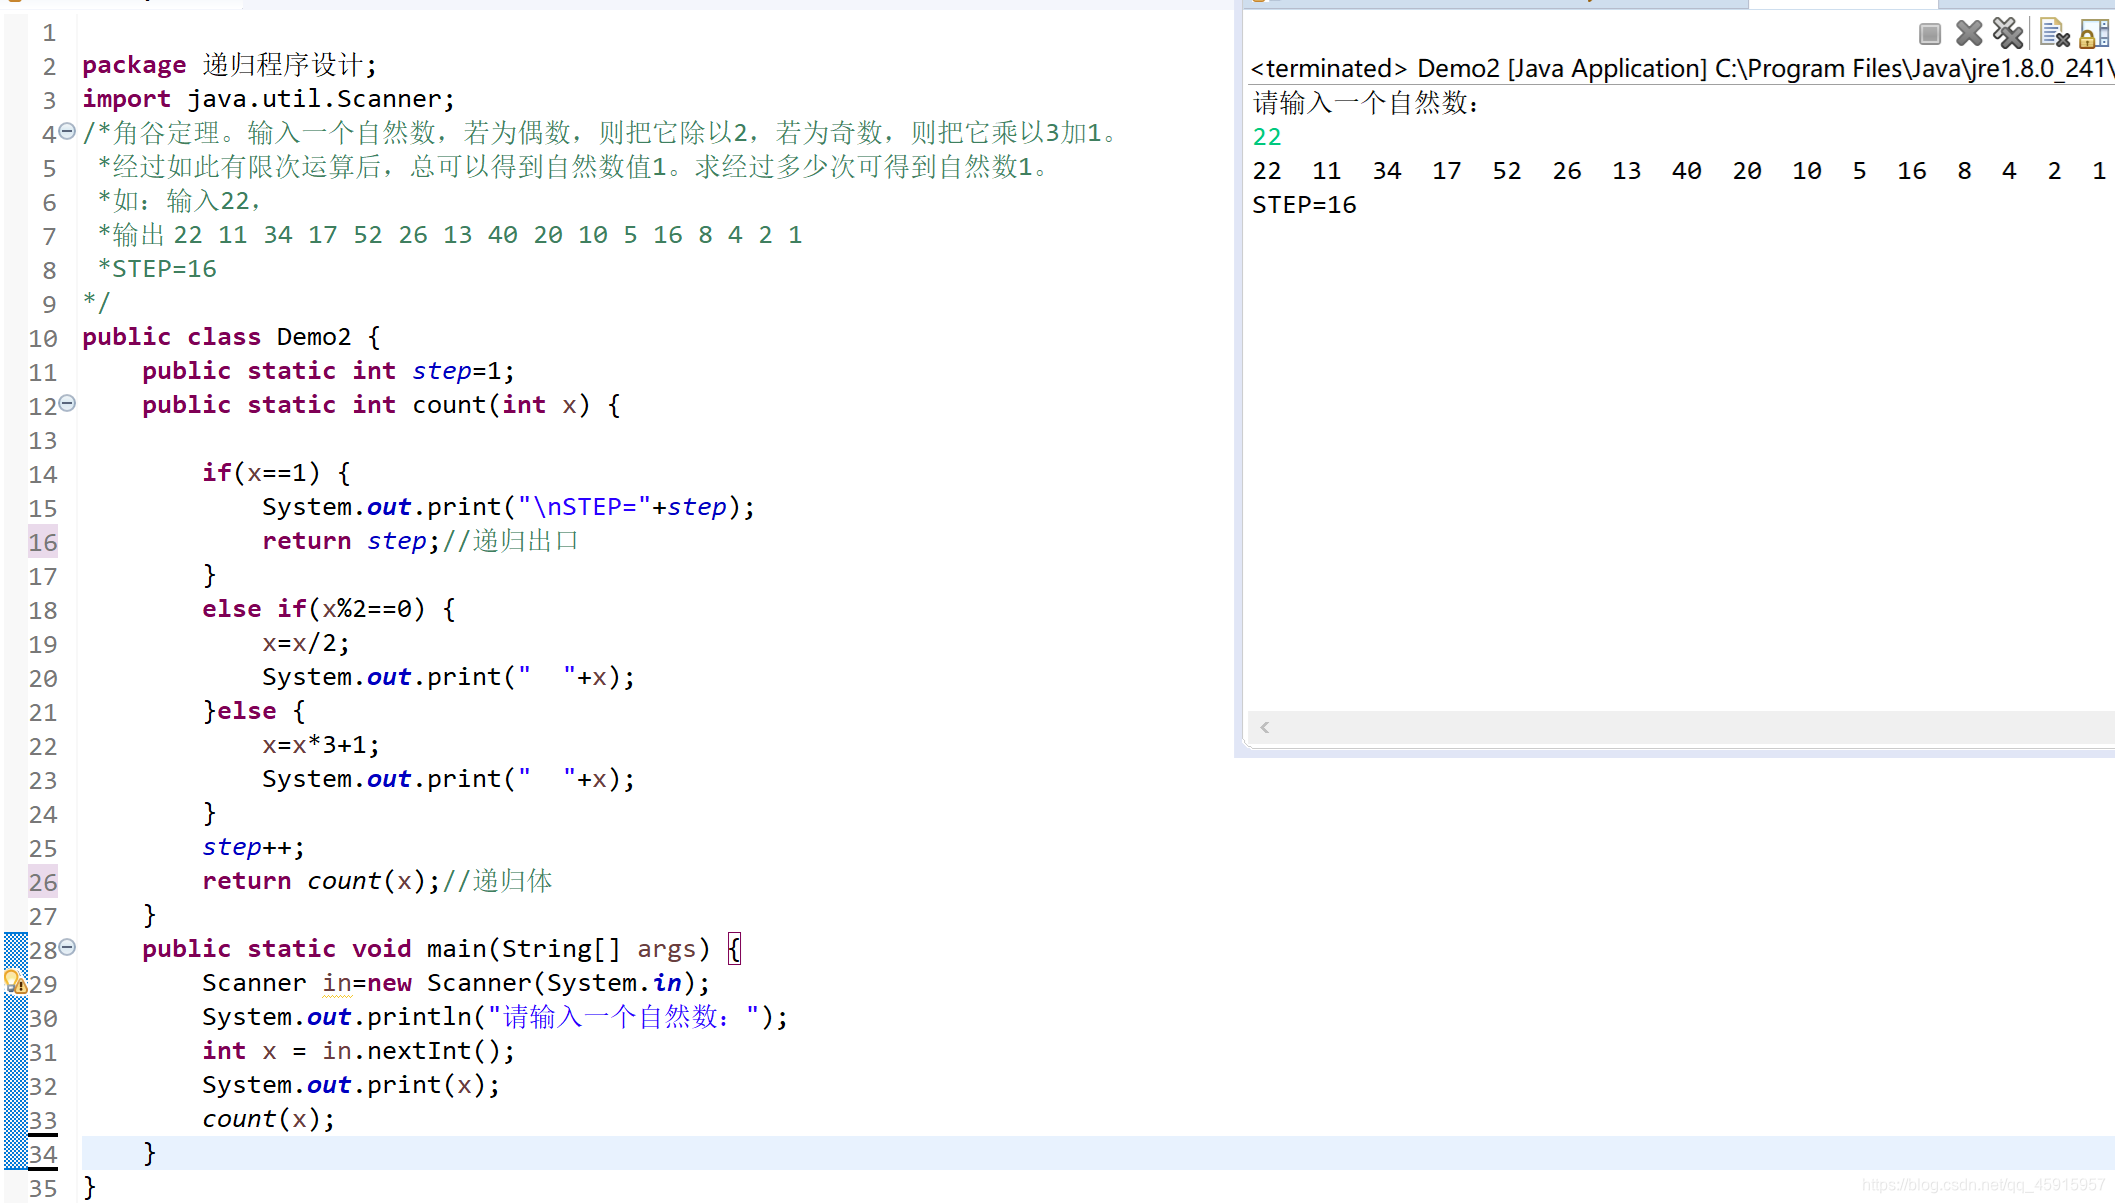Click the step++; statement
The image size is (2115, 1203).
253,847
